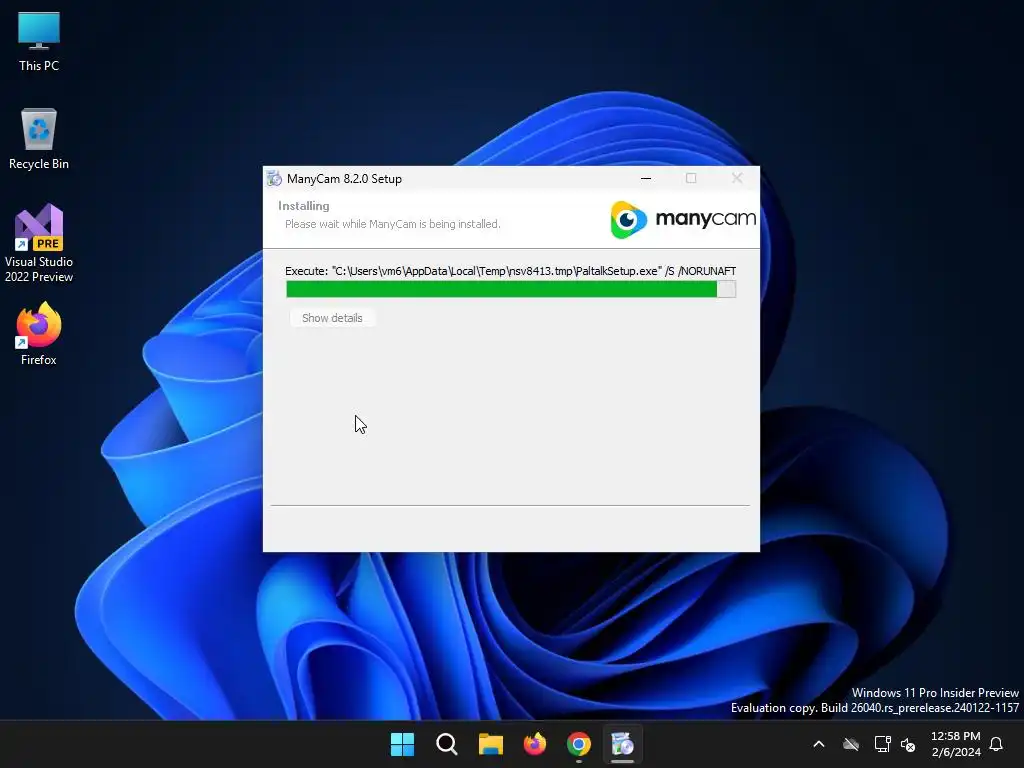Screen dimensions: 1024x768
Task: Open the This PC desktop icon
Action: click(x=39, y=42)
